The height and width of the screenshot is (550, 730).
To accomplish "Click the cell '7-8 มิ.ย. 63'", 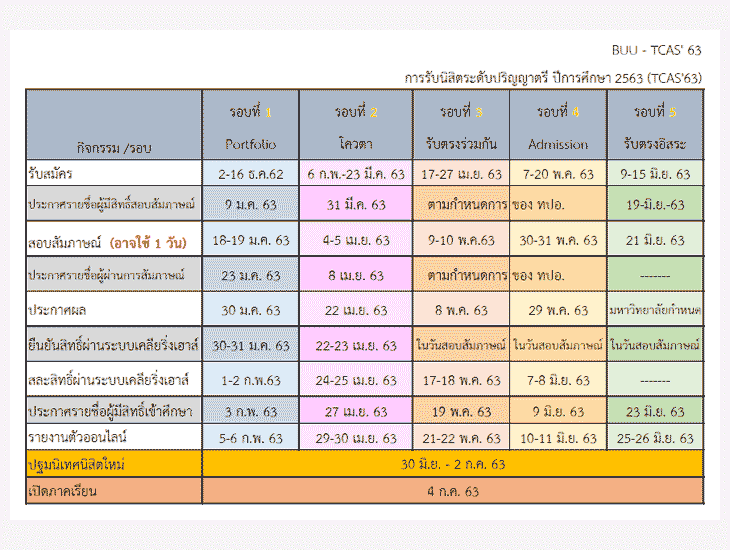I will [558, 379].
